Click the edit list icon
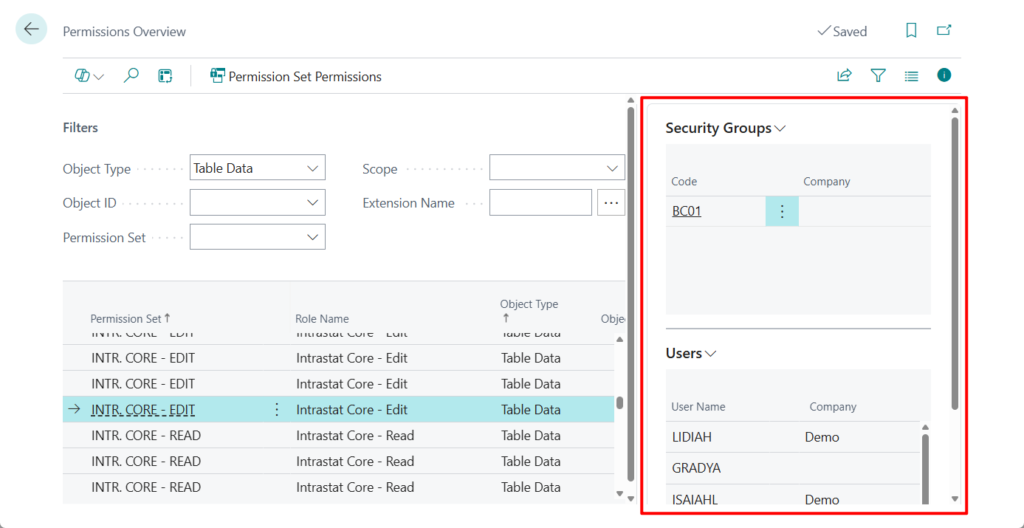The width and height of the screenshot is (1024, 528). pyautogui.click(x=165, y=76)
